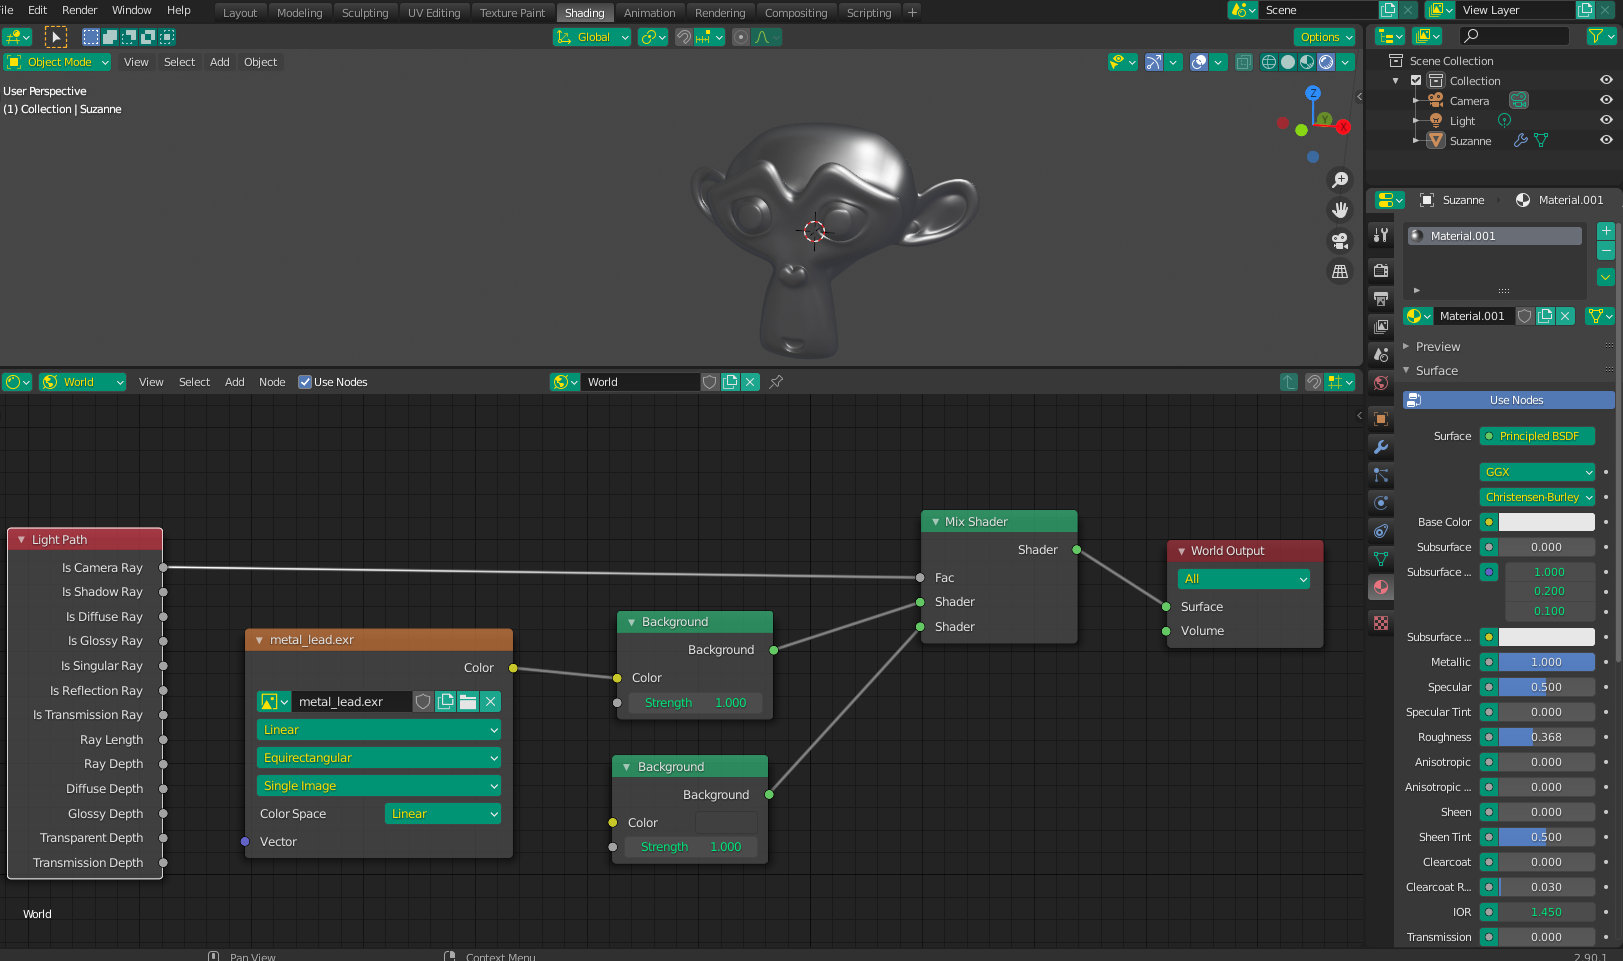The height and width of the screenshot is (961, 1623).
Task: Toggle Collection exclude checkbox in outliner
Action: click(x=1416, y=81)
